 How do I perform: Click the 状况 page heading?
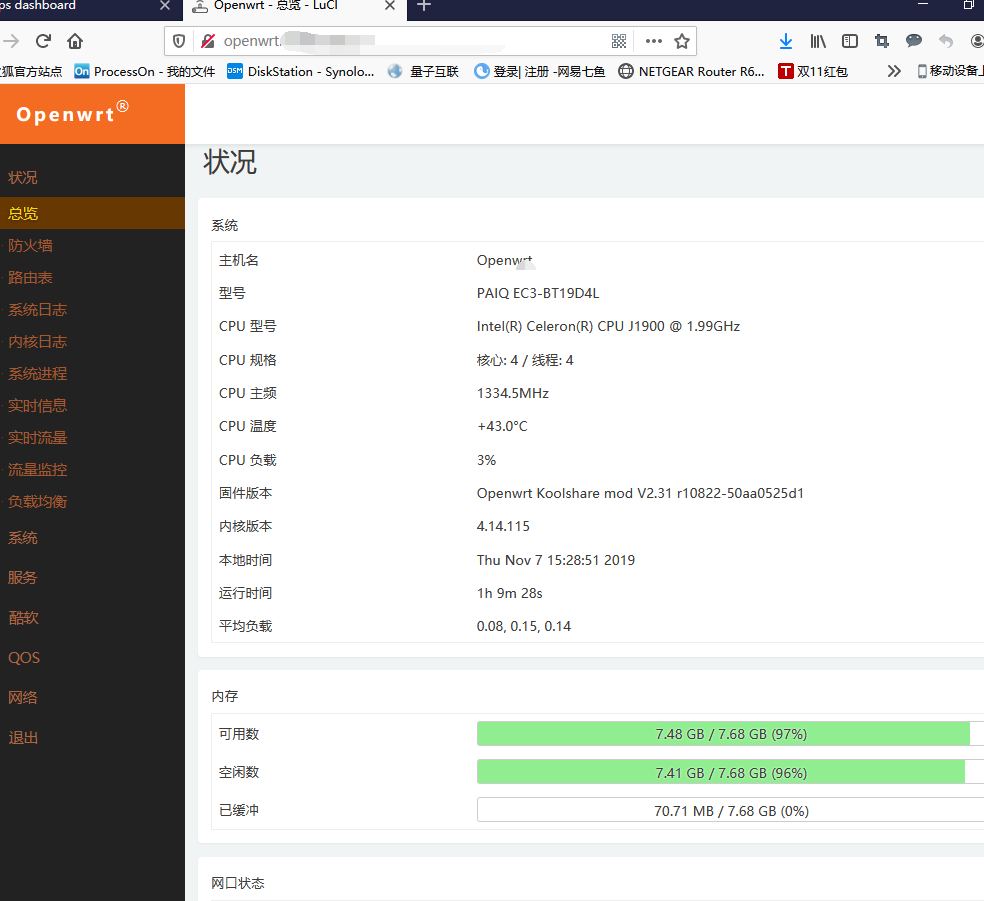pos(230,163)
